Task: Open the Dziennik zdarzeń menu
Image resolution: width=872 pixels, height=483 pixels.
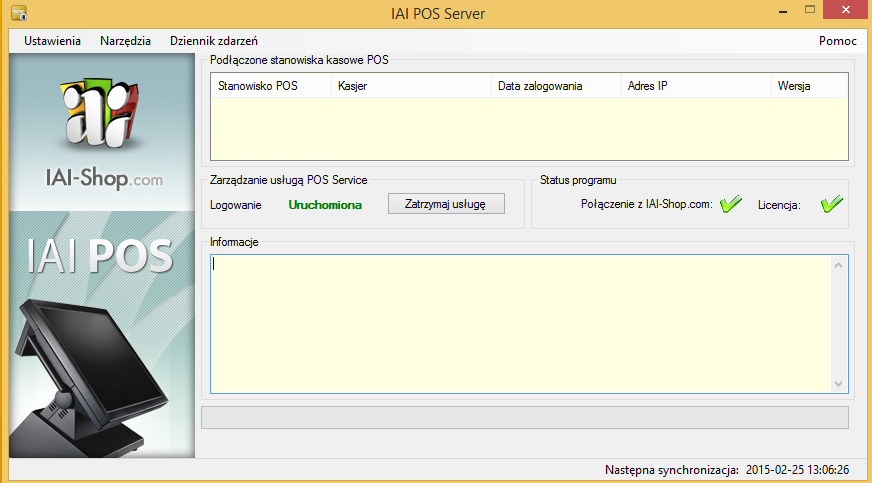Action: pyautogui.click(x=214, y=41)
